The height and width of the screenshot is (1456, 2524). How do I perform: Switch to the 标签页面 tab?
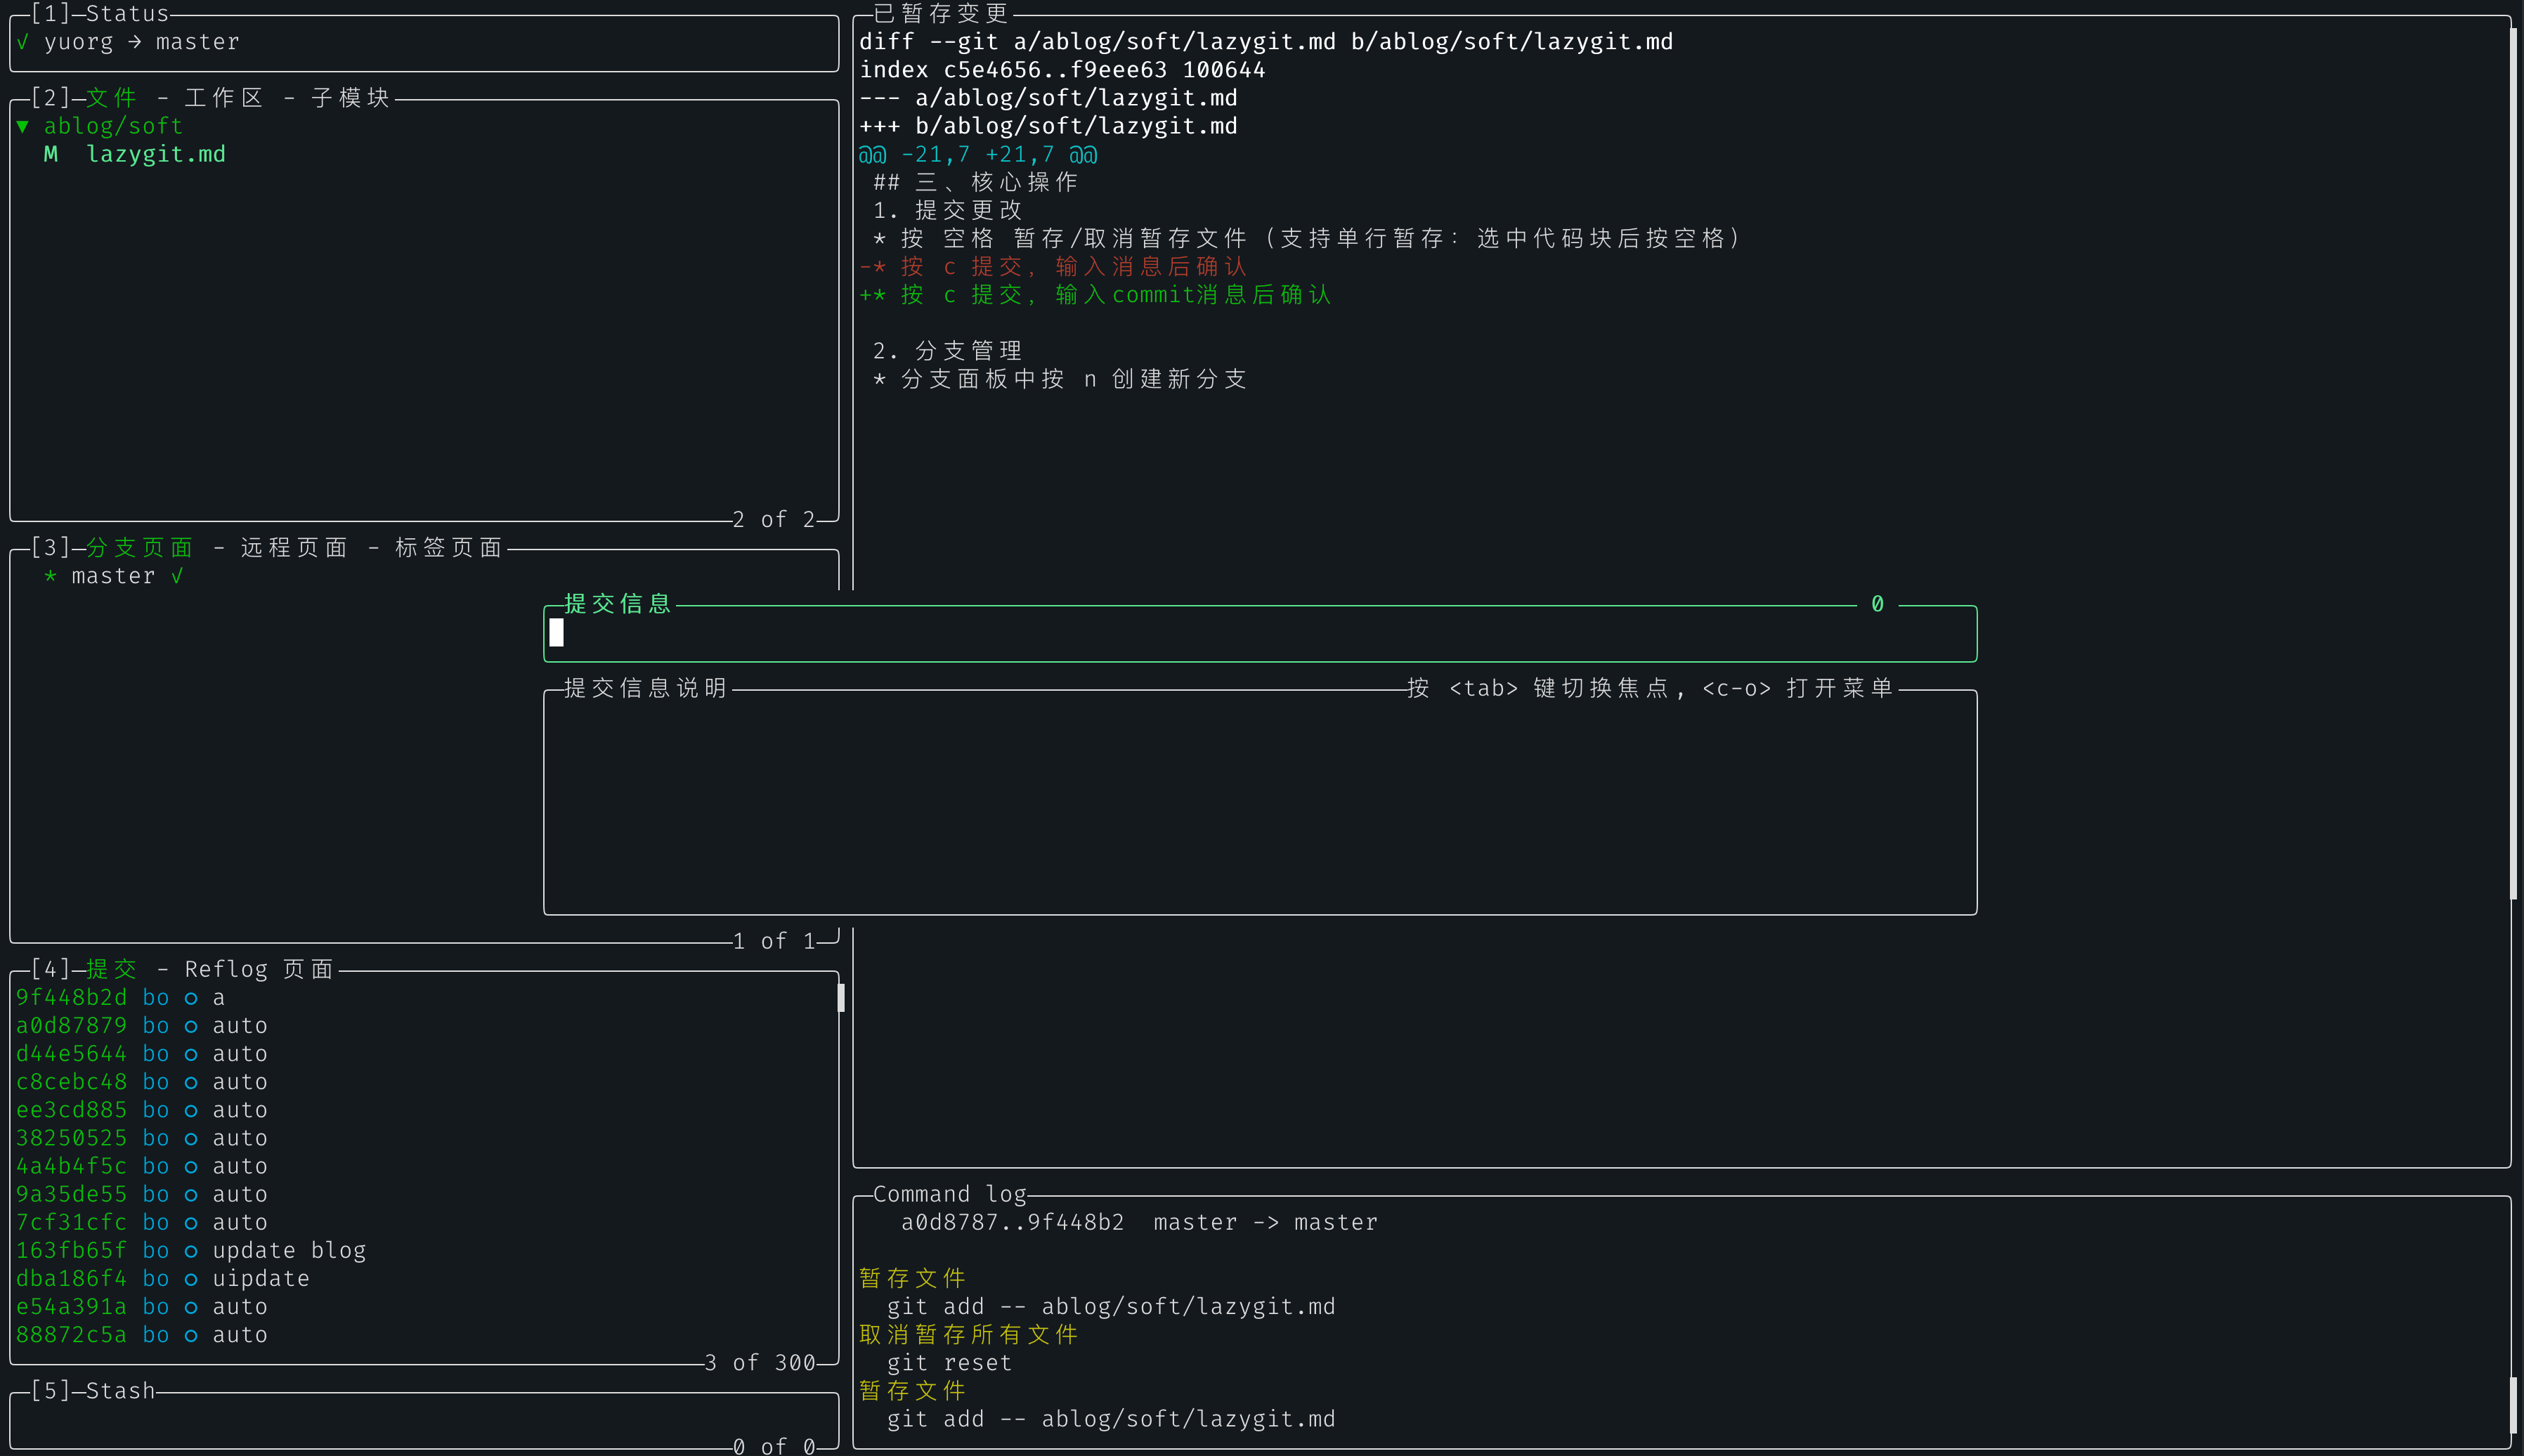pyautogui.click(x=448, y=548)
